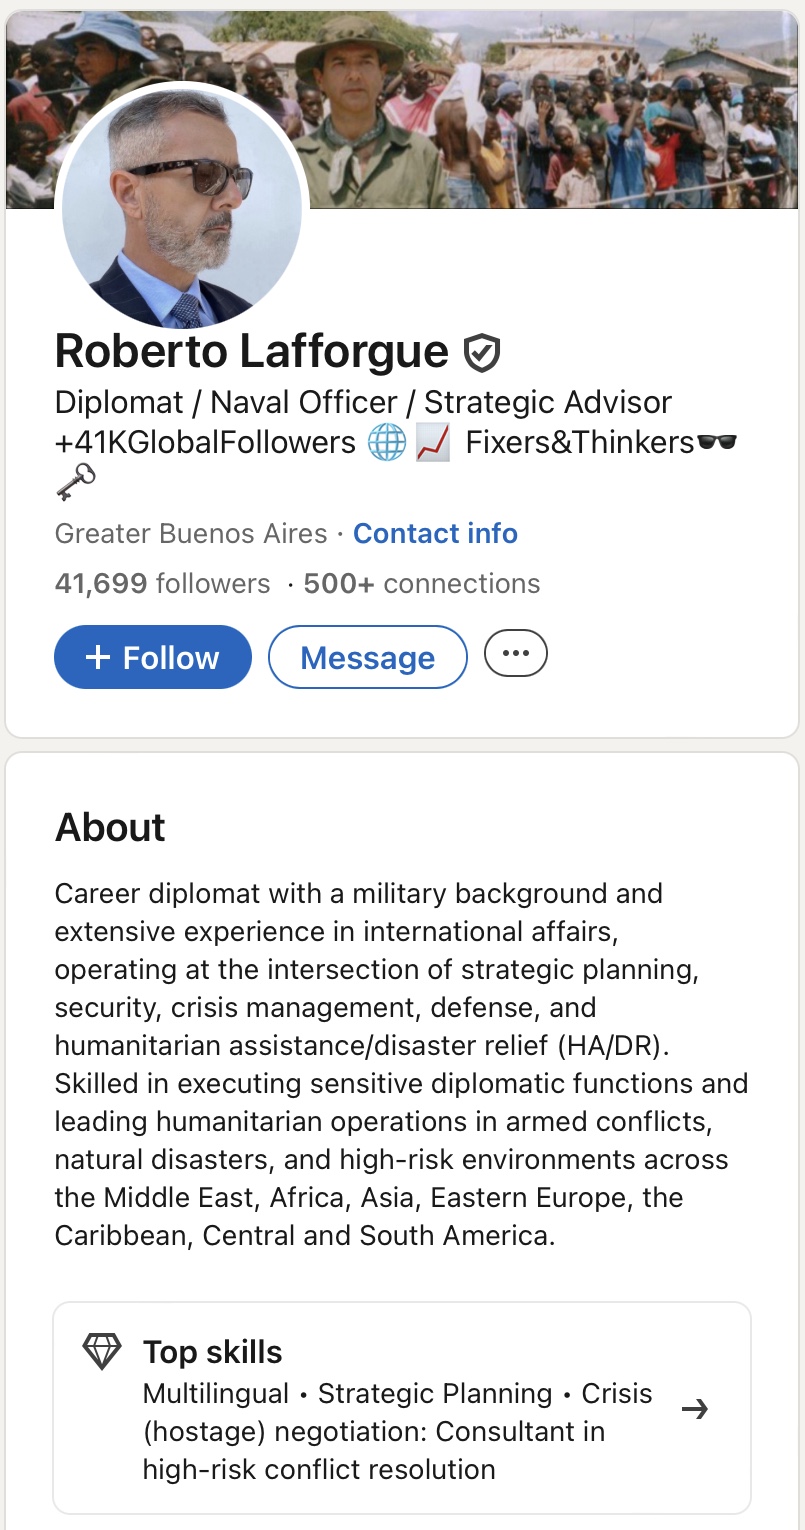Image resolution: width=805 pixels, height=1530 pixels.
Task: Click the plus sign on the Follow button
Action: 97,657
